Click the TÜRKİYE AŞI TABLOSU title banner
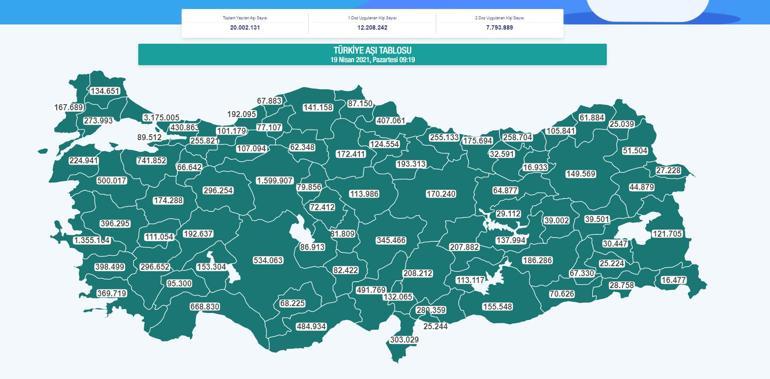770x379 pixels. [x=372, y=54]
